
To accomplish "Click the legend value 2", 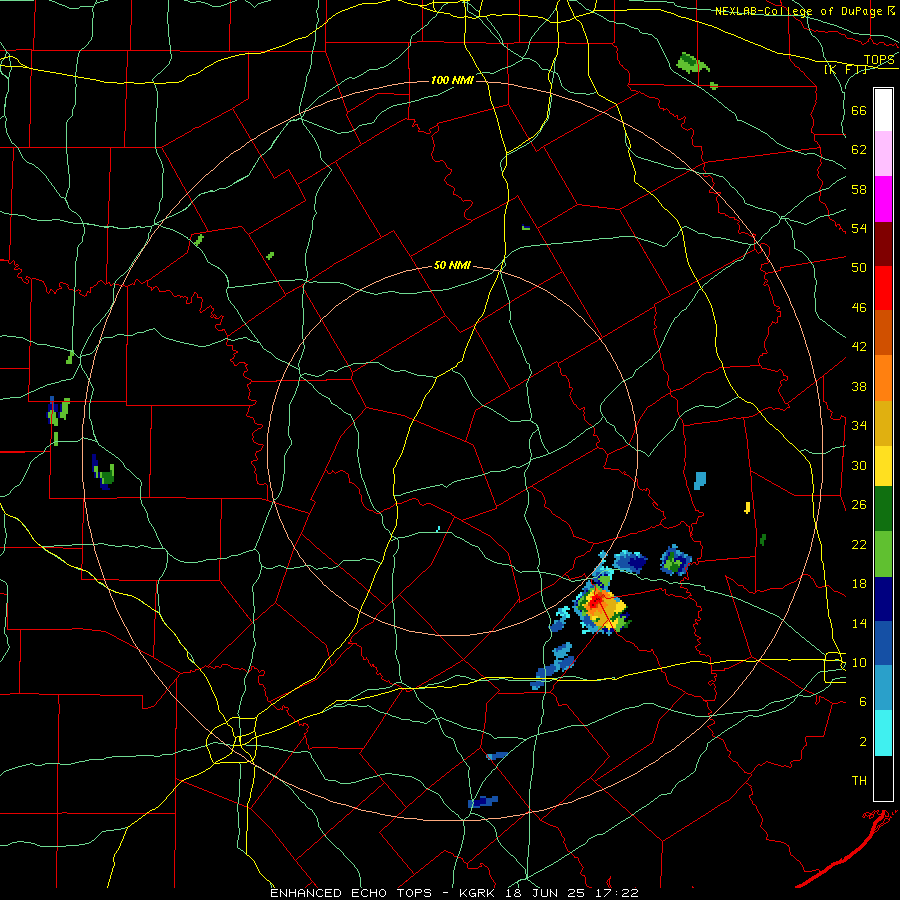I will coord(863,742).
